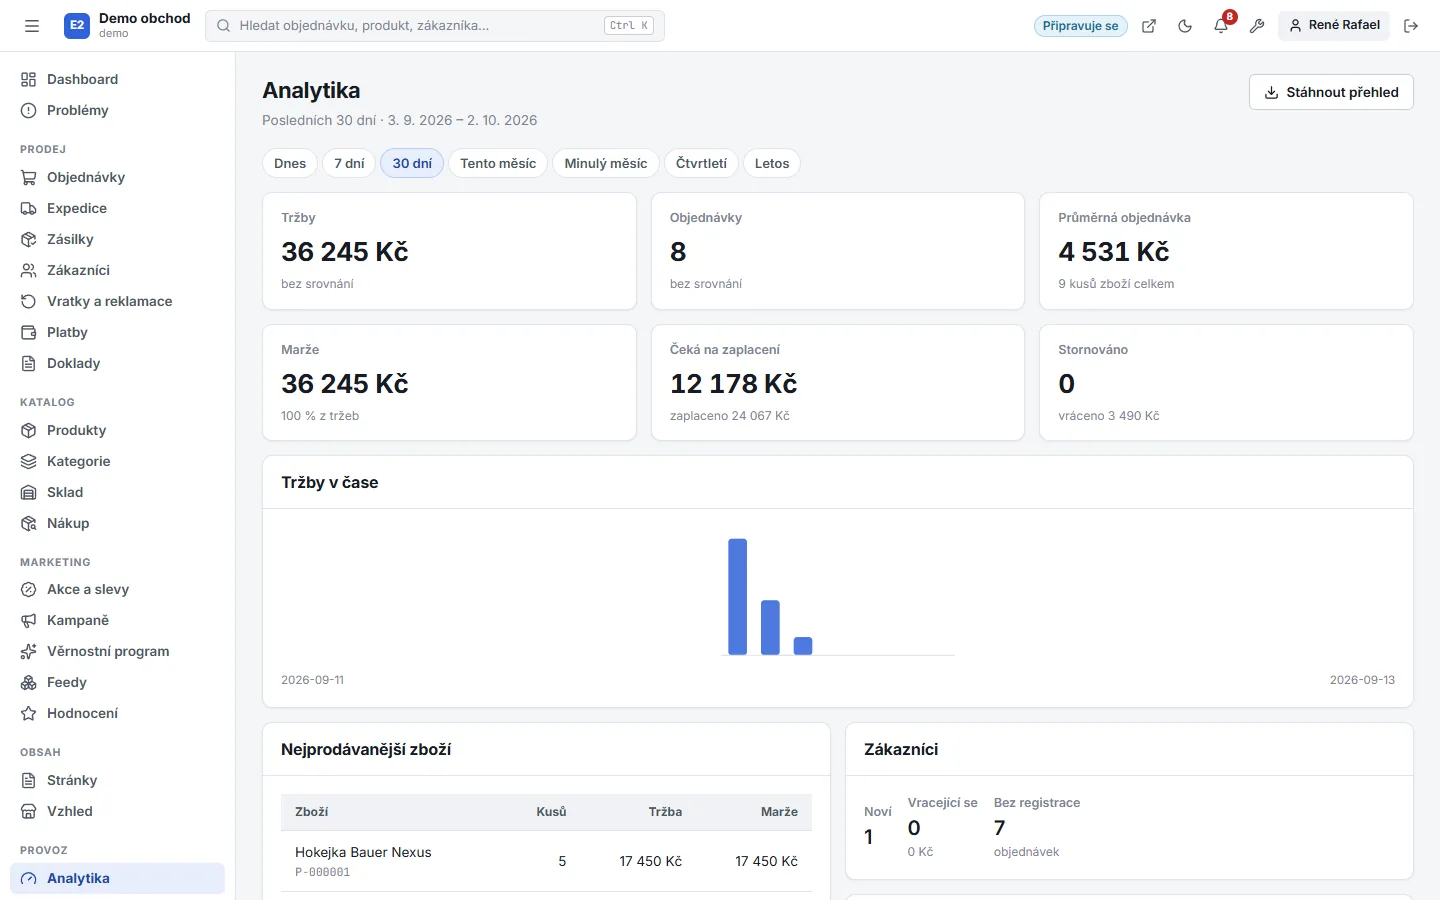Open Problémy in the sidebar
The width and height of the screenshot is (1440, 900).
pos(117,110)
